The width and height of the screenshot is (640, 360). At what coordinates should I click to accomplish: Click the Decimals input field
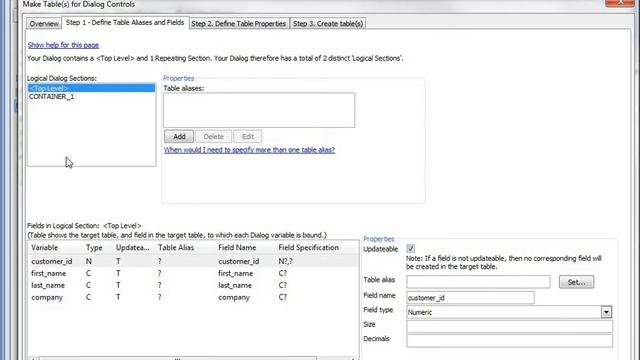[509, 340]
